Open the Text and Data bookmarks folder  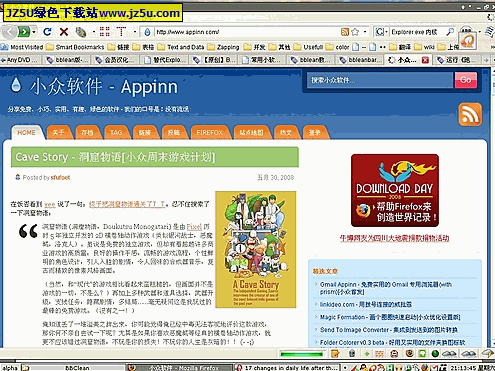point(181,47)
